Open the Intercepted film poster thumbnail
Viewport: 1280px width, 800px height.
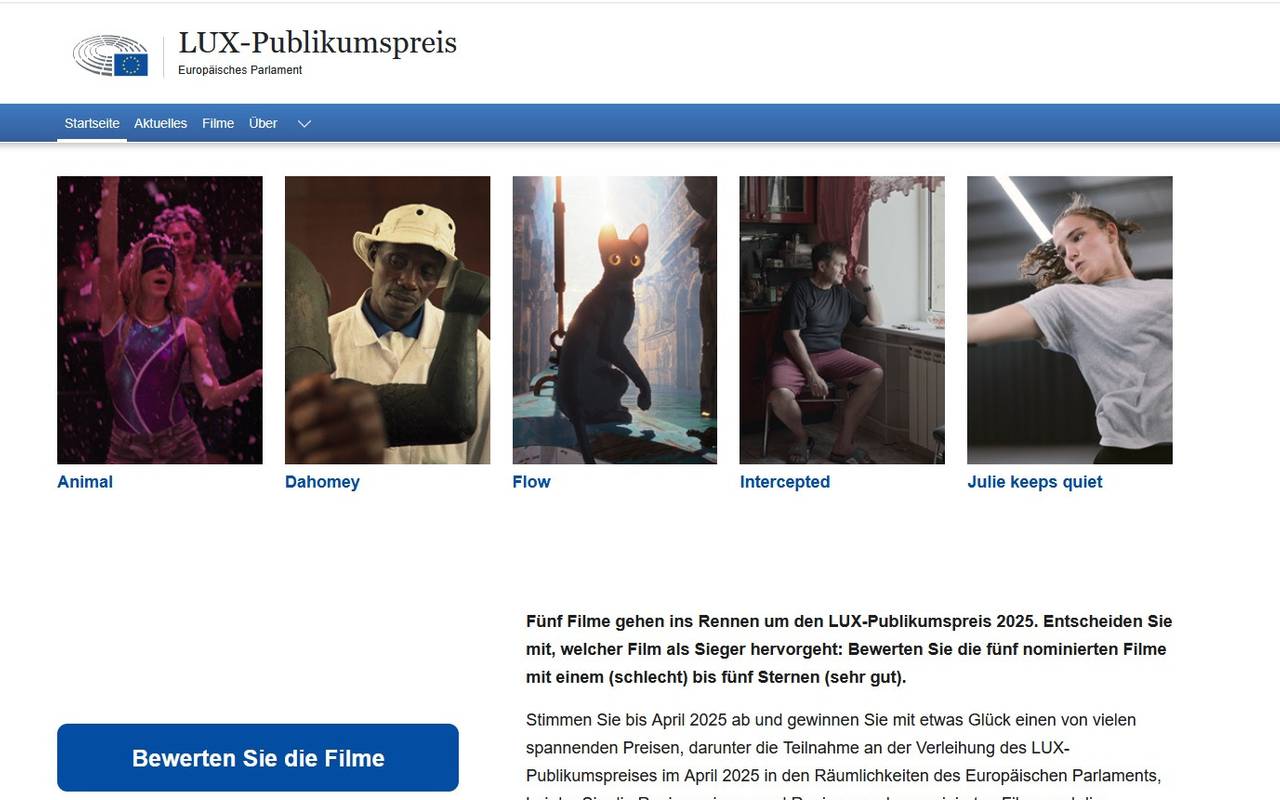(842, 320)
